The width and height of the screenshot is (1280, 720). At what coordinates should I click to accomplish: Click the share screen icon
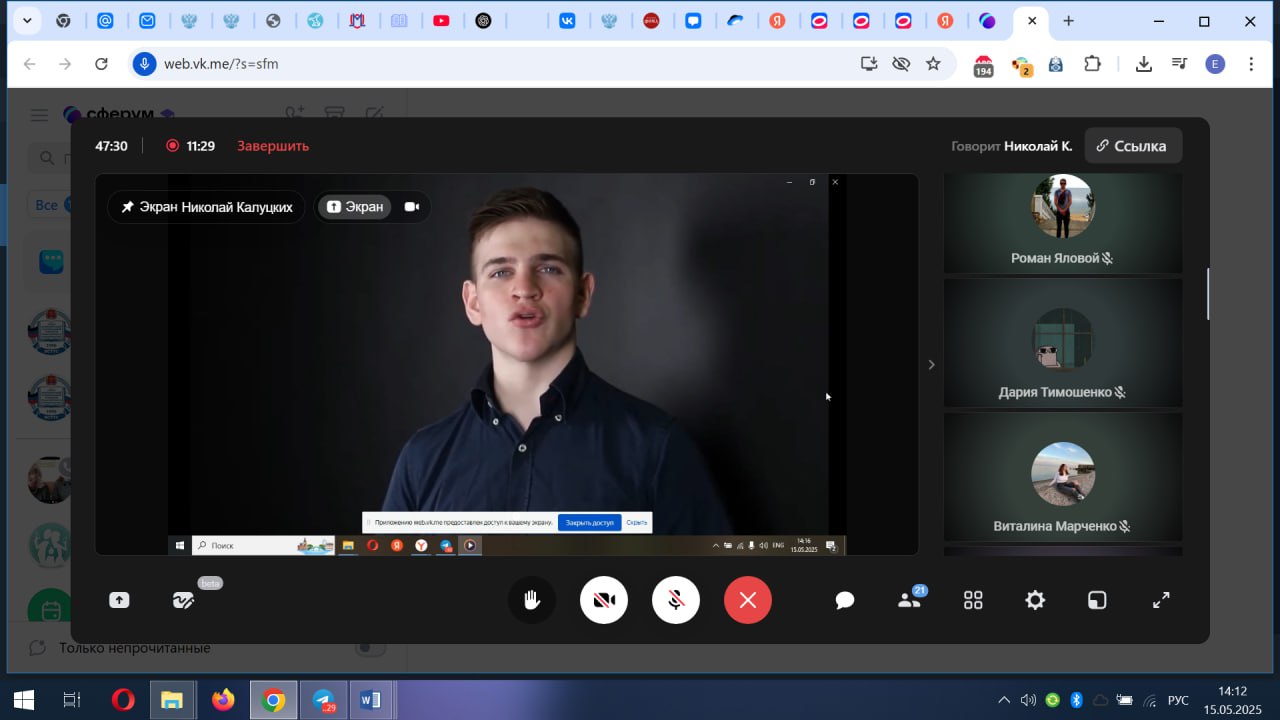[x=119, y=600]
